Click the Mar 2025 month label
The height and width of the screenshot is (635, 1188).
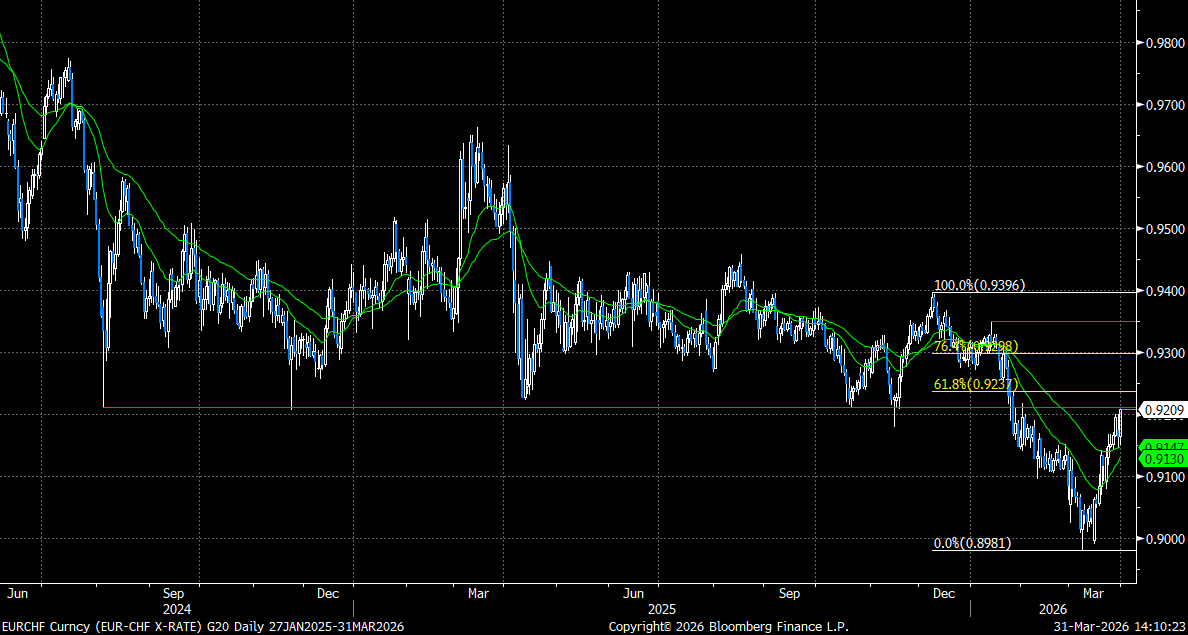pyautogui.click(x=479, y=592)
